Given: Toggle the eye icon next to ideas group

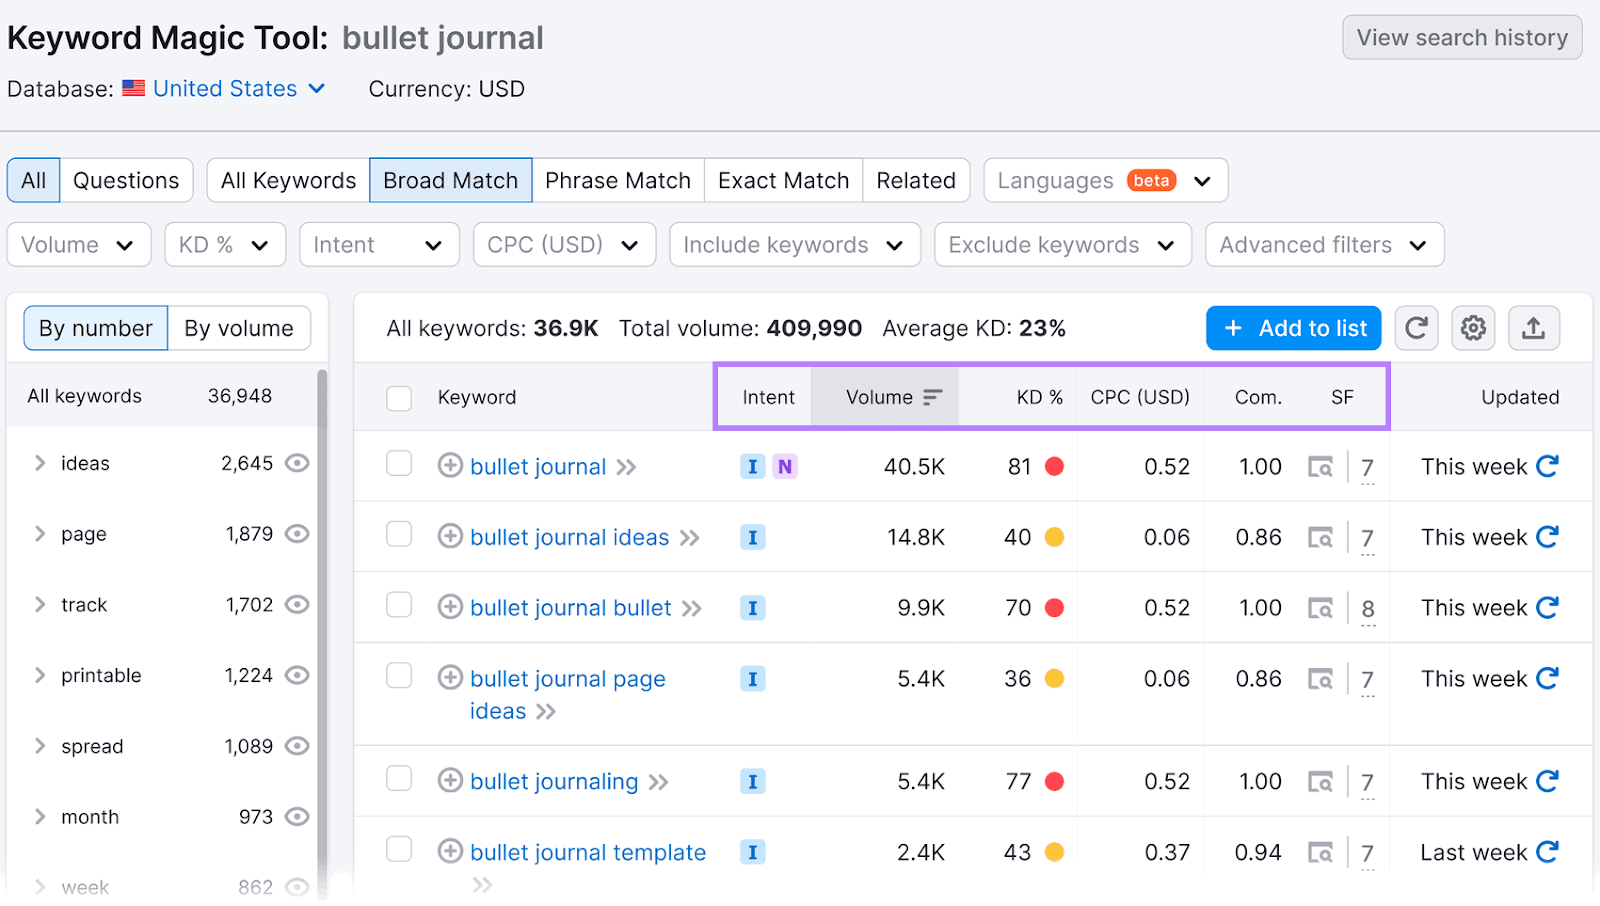Looking at the screenshot, I should [x=297, y=463].
